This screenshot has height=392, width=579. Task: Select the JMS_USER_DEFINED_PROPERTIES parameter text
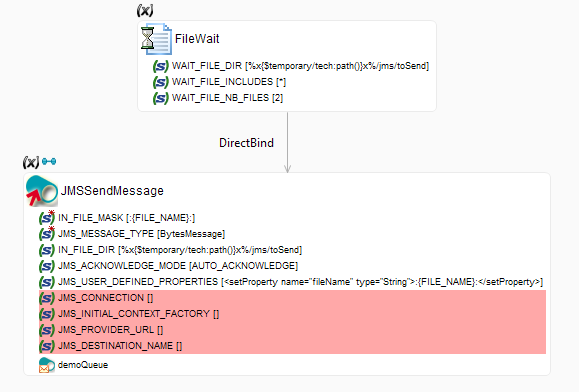click(301, 282)
